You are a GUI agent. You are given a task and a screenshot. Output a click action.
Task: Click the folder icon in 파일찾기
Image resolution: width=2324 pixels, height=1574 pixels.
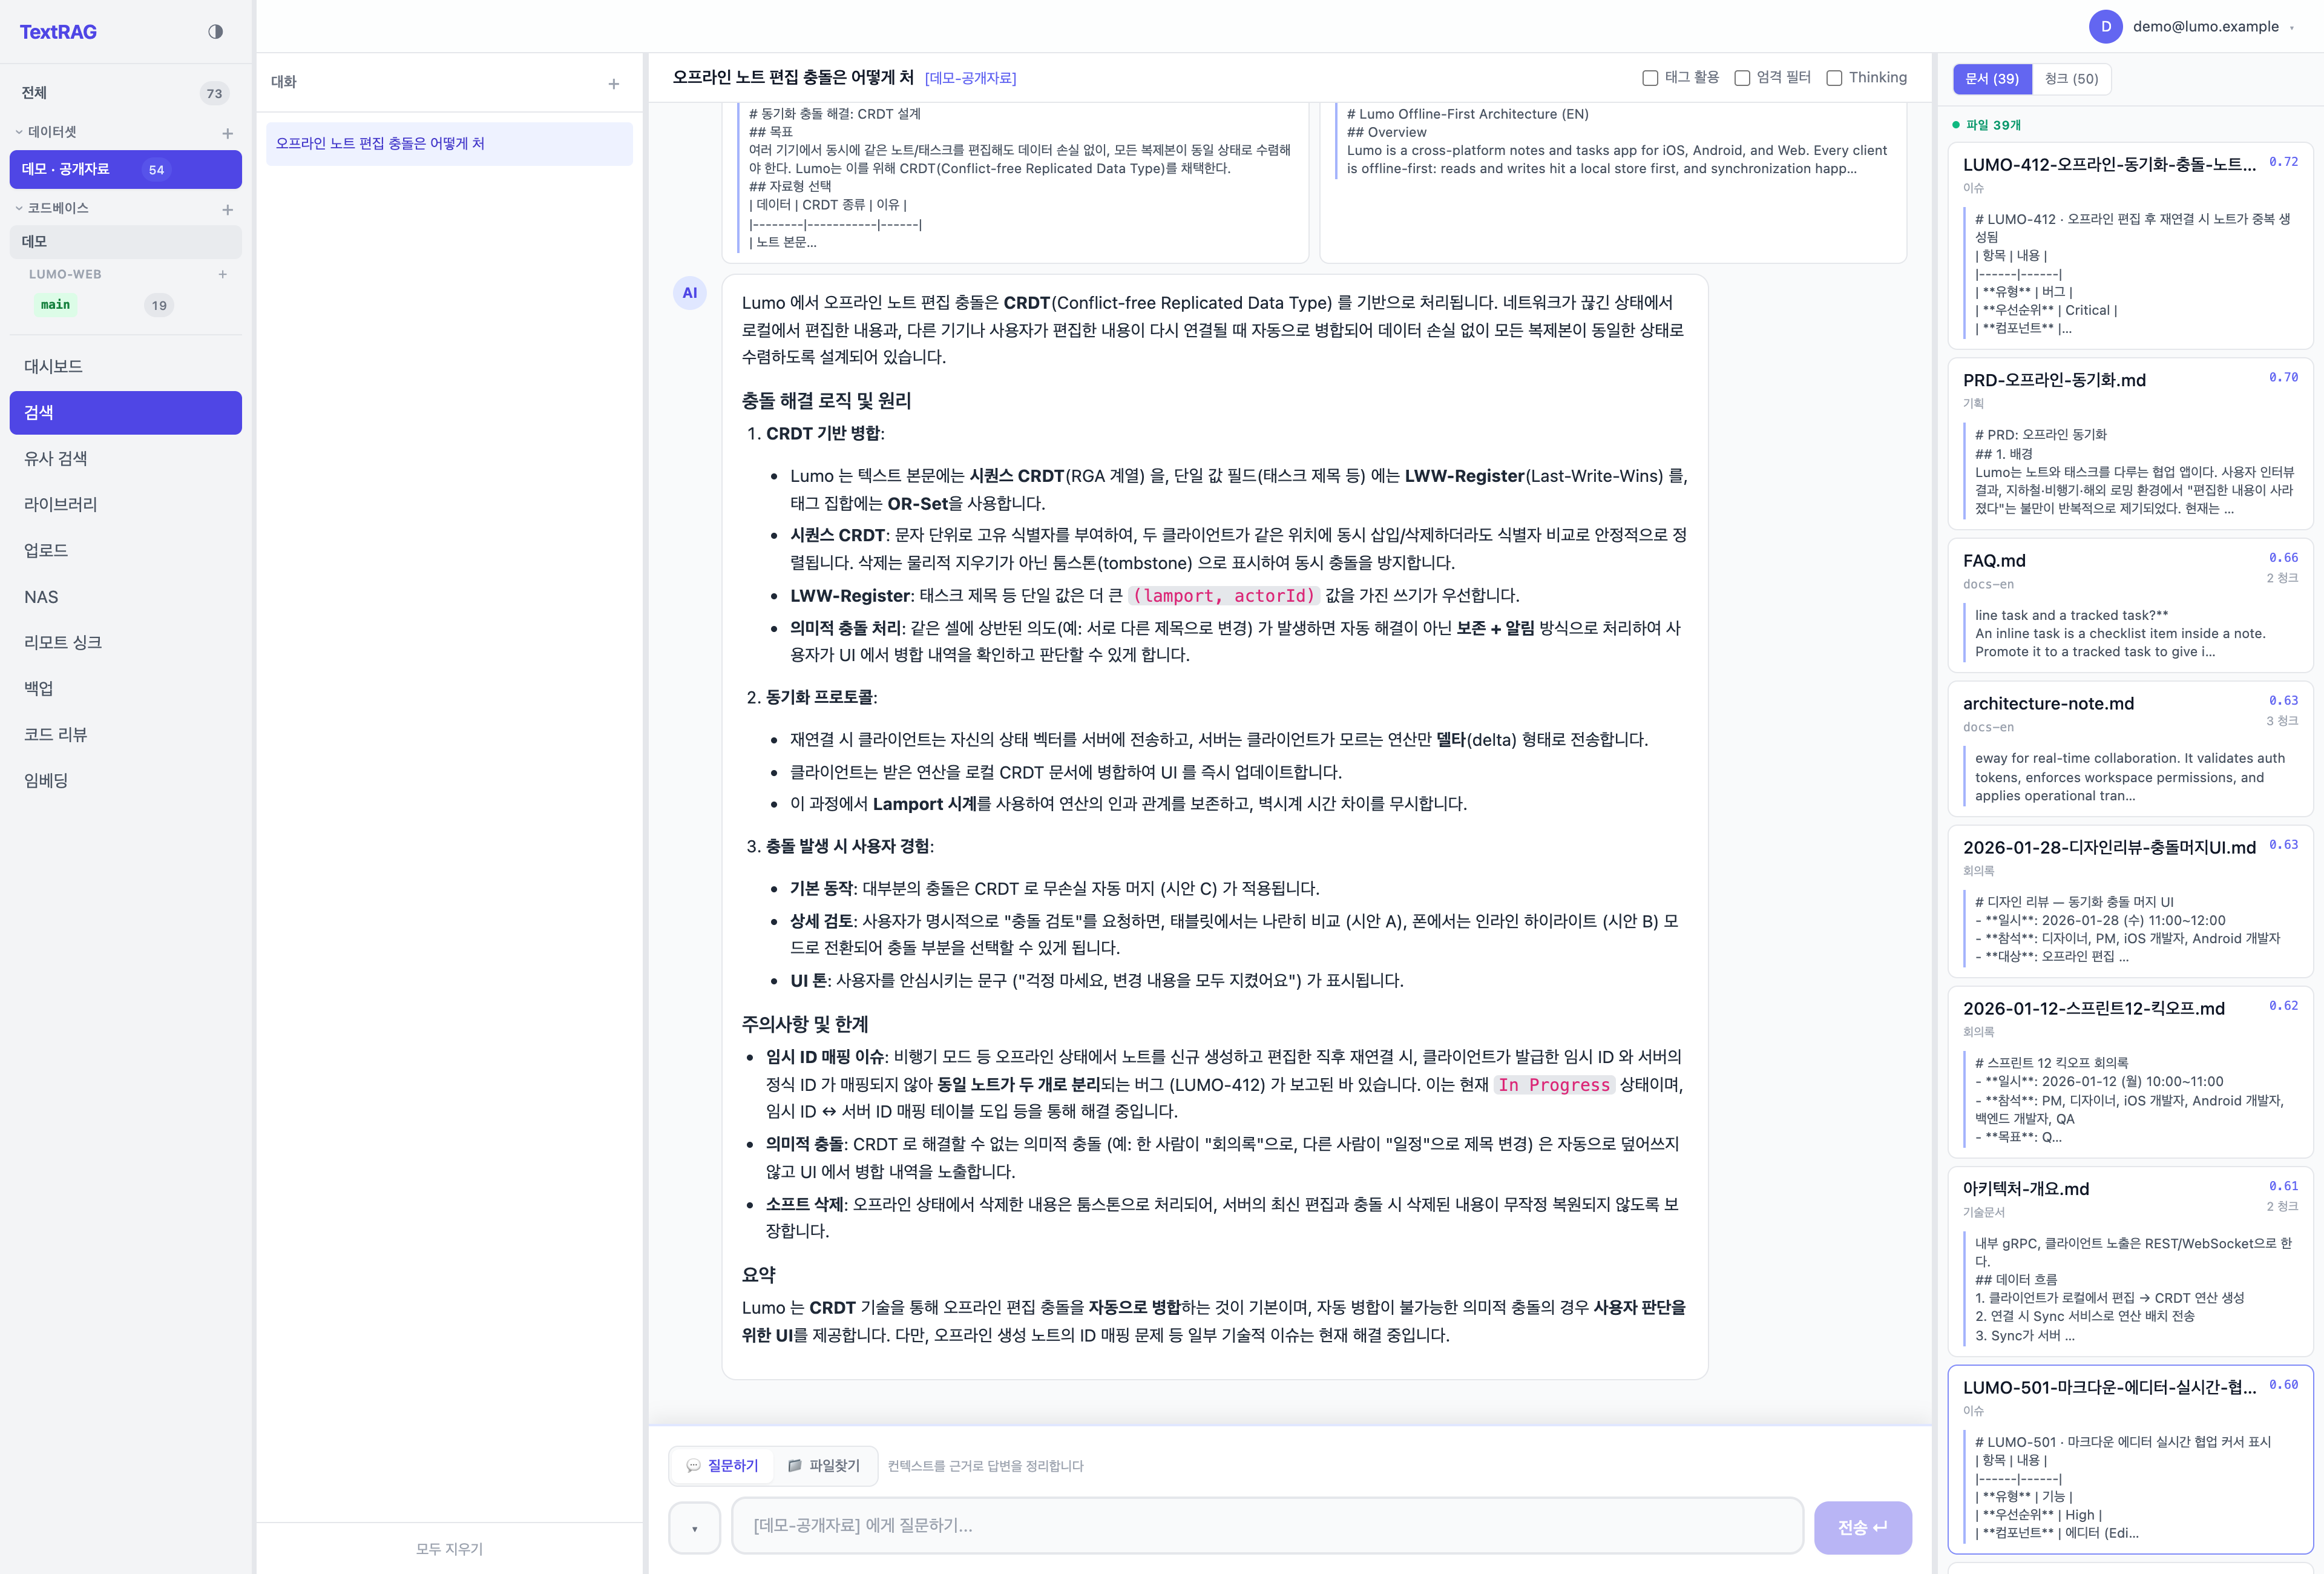coord(795,1466)
